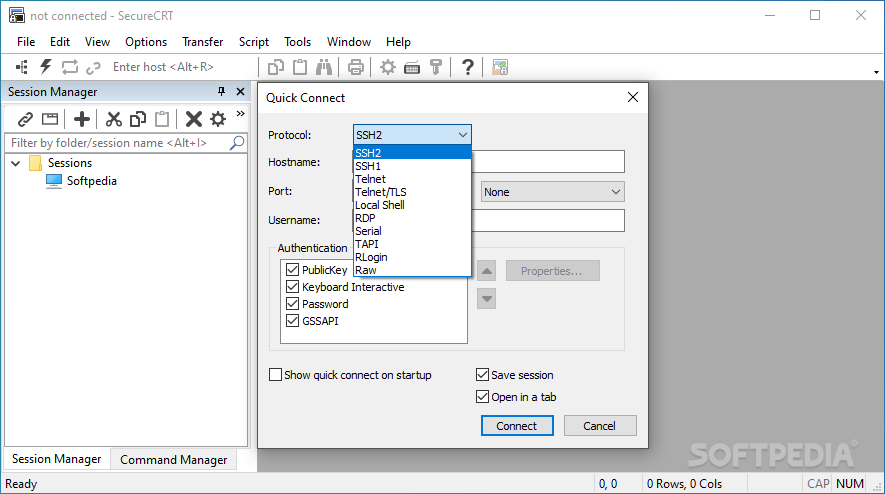Choose Local Shell protocol option
This screenshot has height=494, width=885.
412,205
